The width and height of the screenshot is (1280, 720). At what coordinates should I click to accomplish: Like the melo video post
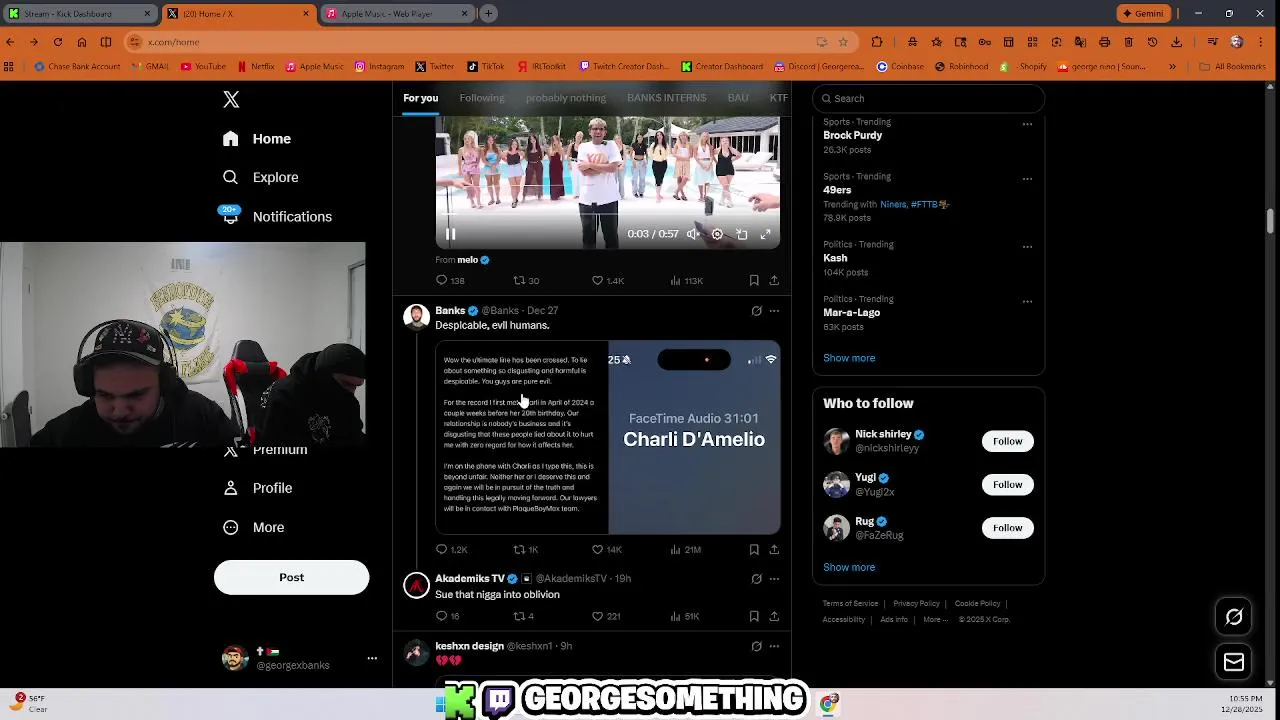click(x=607, y=281)
